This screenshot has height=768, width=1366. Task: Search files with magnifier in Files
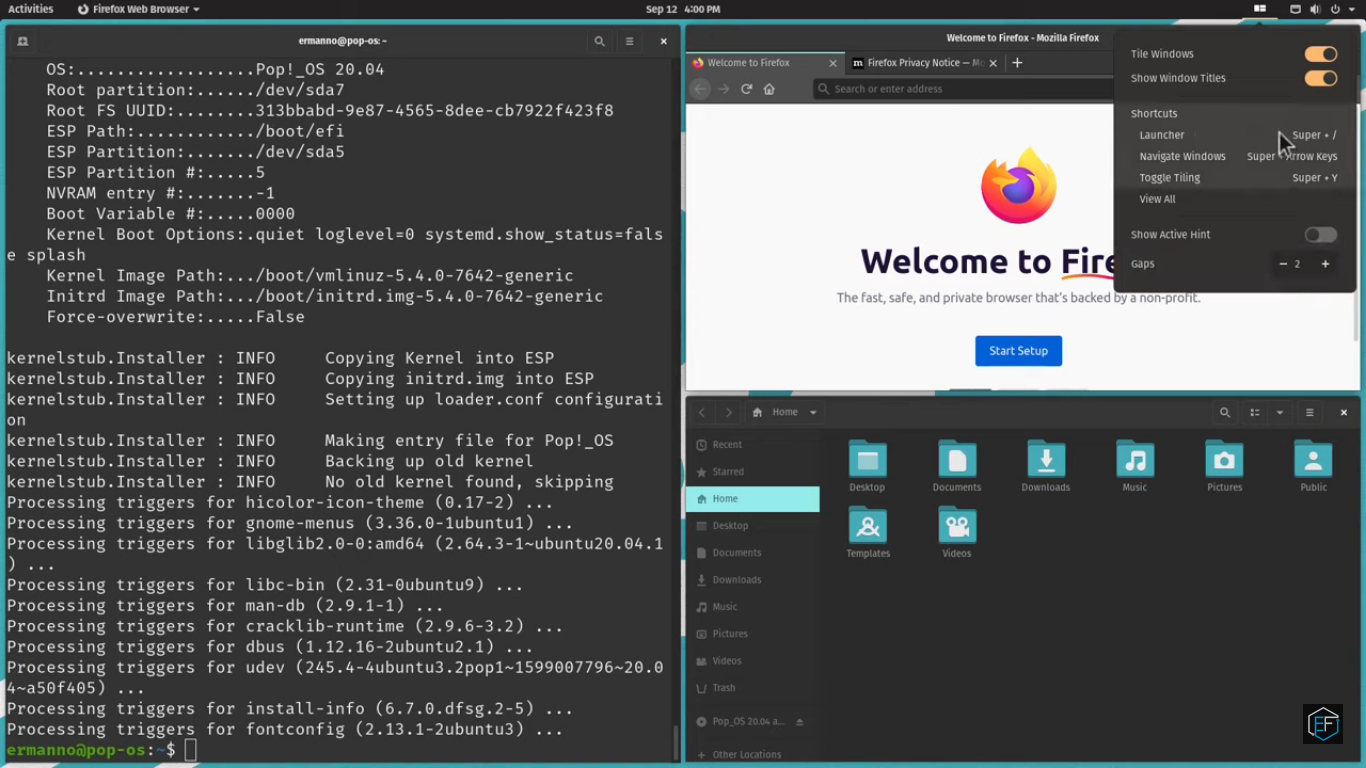(1224, 412)
